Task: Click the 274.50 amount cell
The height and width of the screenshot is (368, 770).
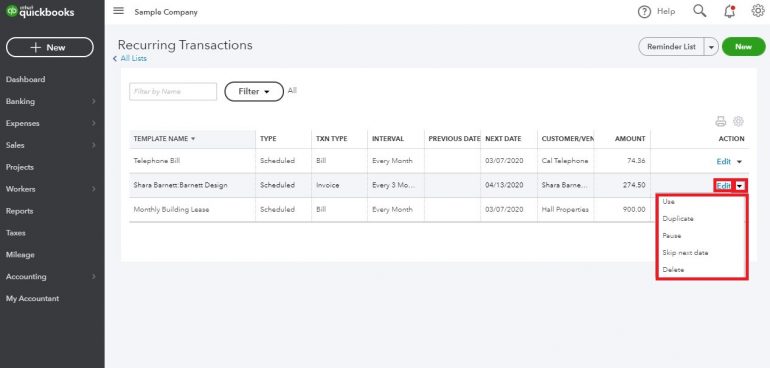Action: click(x=634, y=185)
